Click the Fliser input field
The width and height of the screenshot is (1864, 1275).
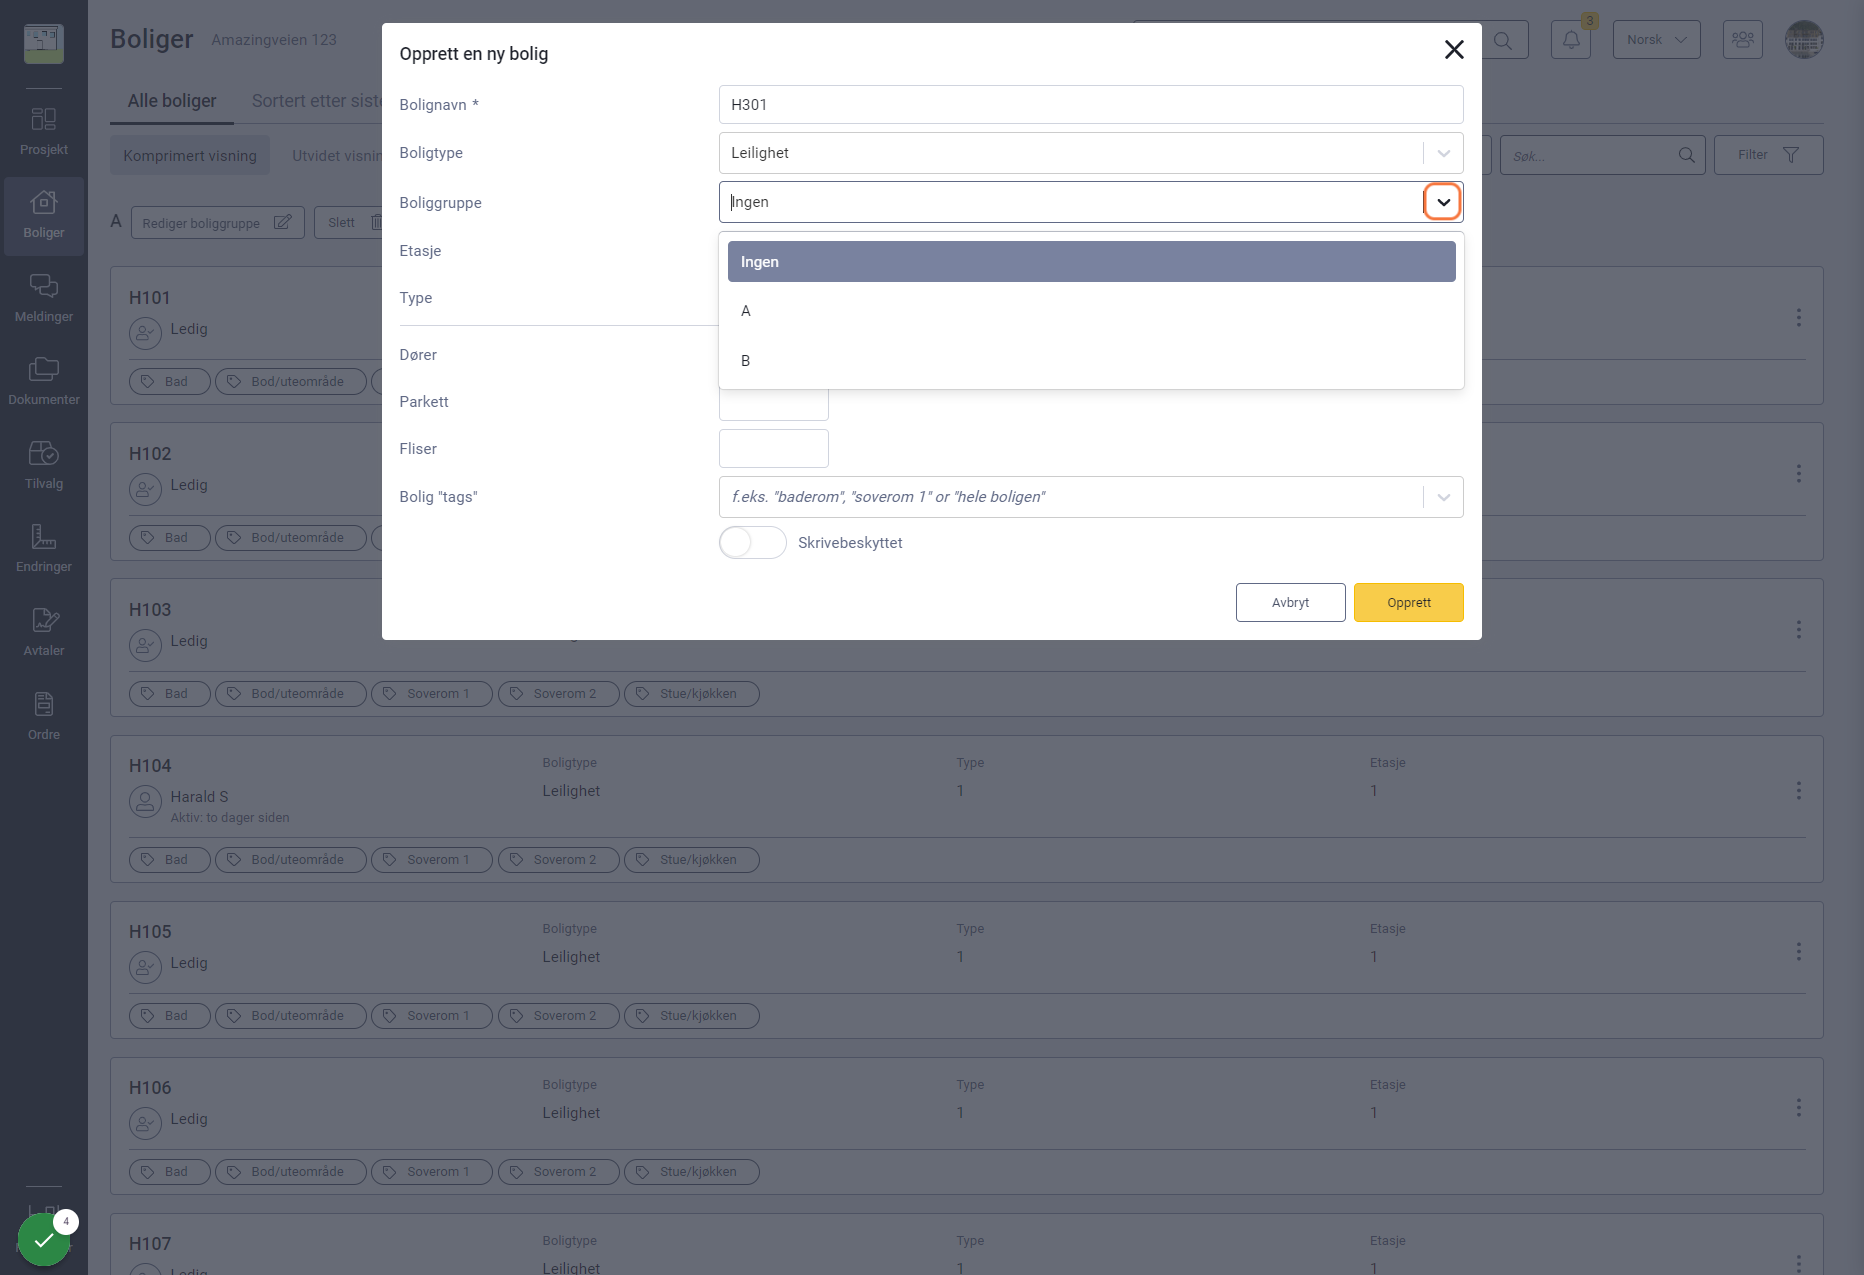point(774,449)
